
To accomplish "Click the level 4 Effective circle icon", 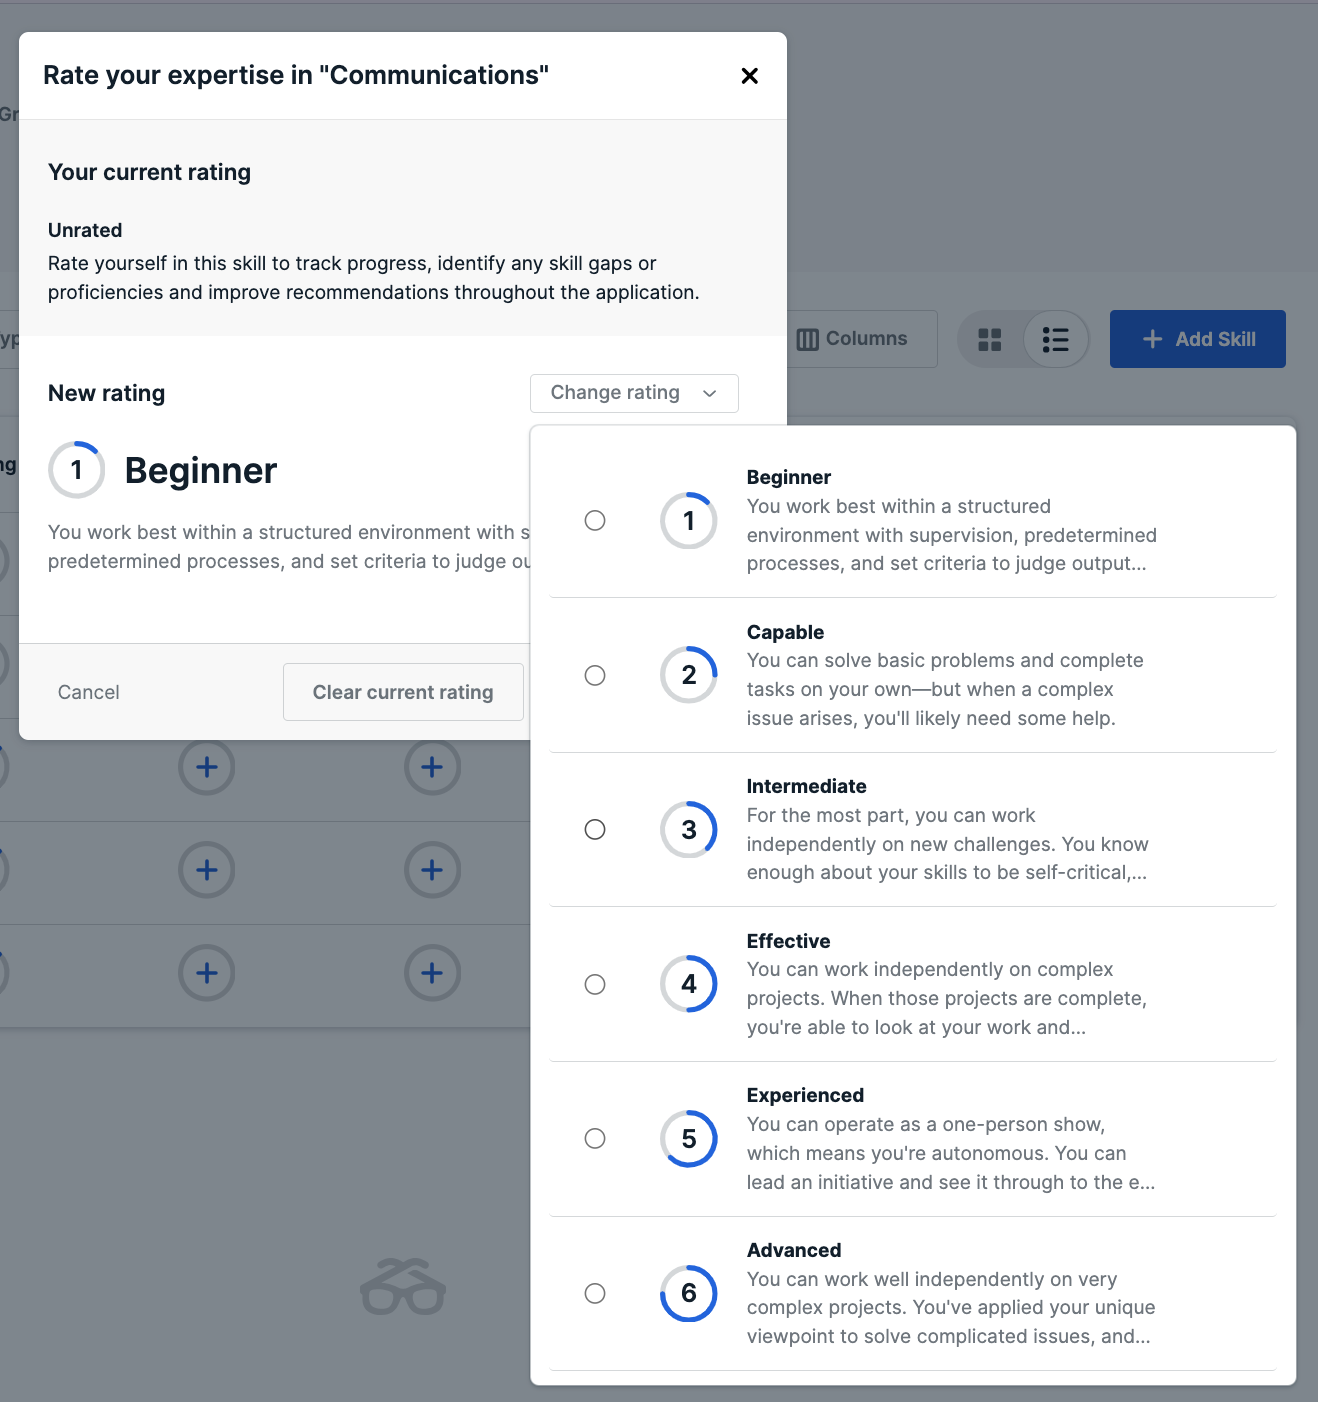I will click(689, 984).
